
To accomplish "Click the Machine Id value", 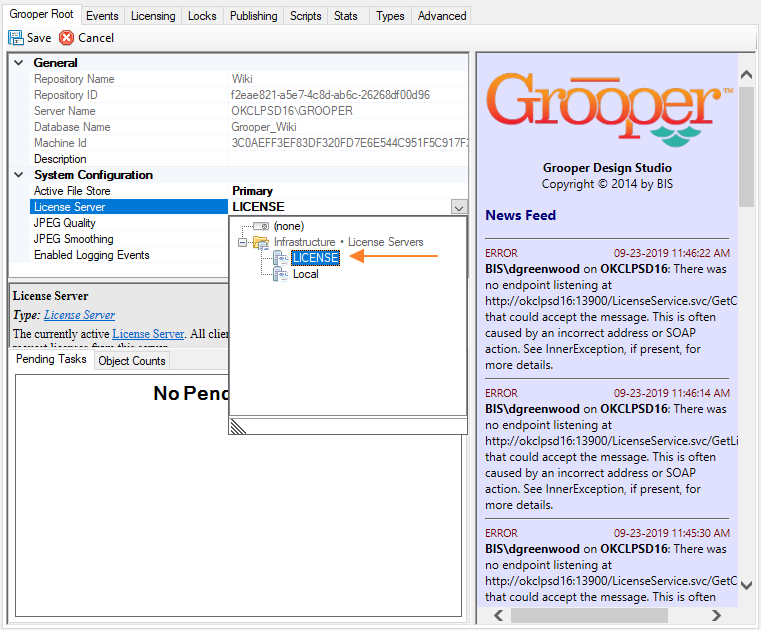I will click(x=349, y=143).
